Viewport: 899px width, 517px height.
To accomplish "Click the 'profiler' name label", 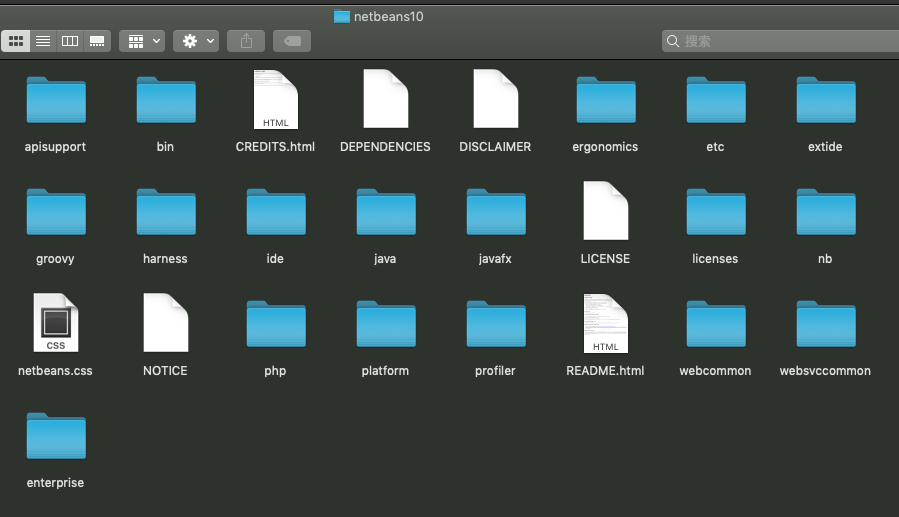I will coord(495,371).
